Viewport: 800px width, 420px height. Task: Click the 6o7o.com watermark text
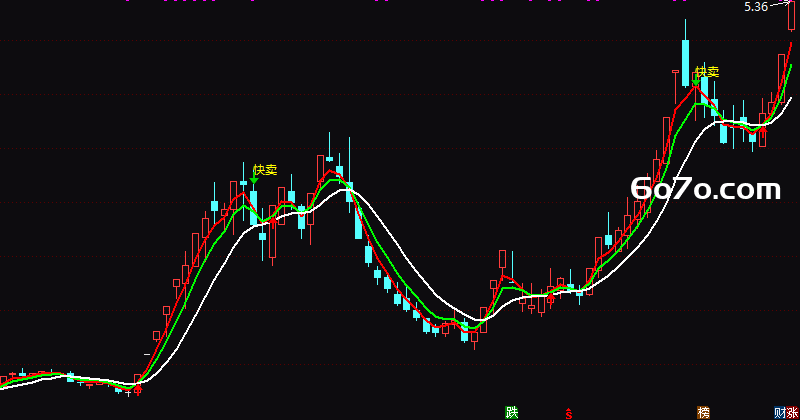(x=706, y=189)
